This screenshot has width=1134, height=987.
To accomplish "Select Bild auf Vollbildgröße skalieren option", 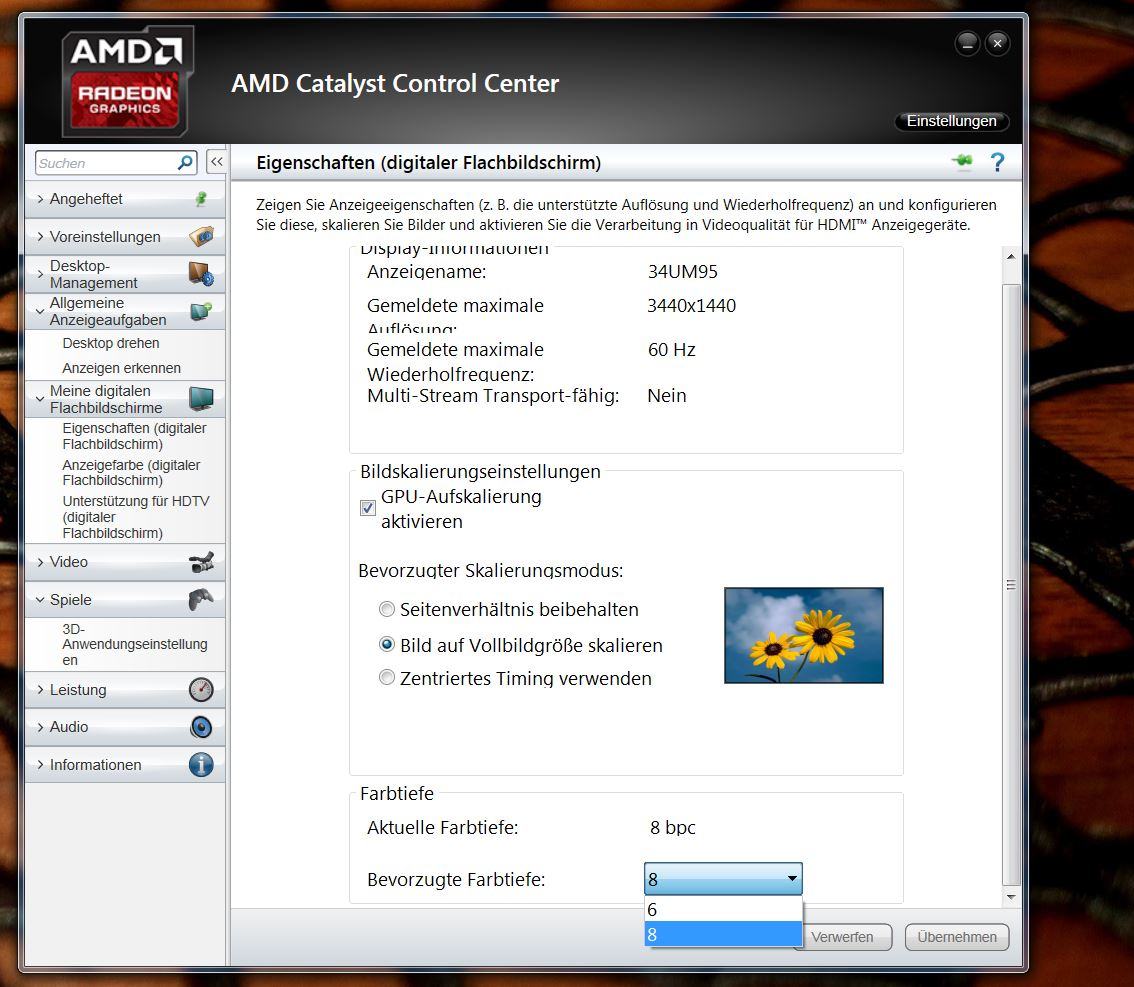I will pyautogui.click(x=387, y=644).
